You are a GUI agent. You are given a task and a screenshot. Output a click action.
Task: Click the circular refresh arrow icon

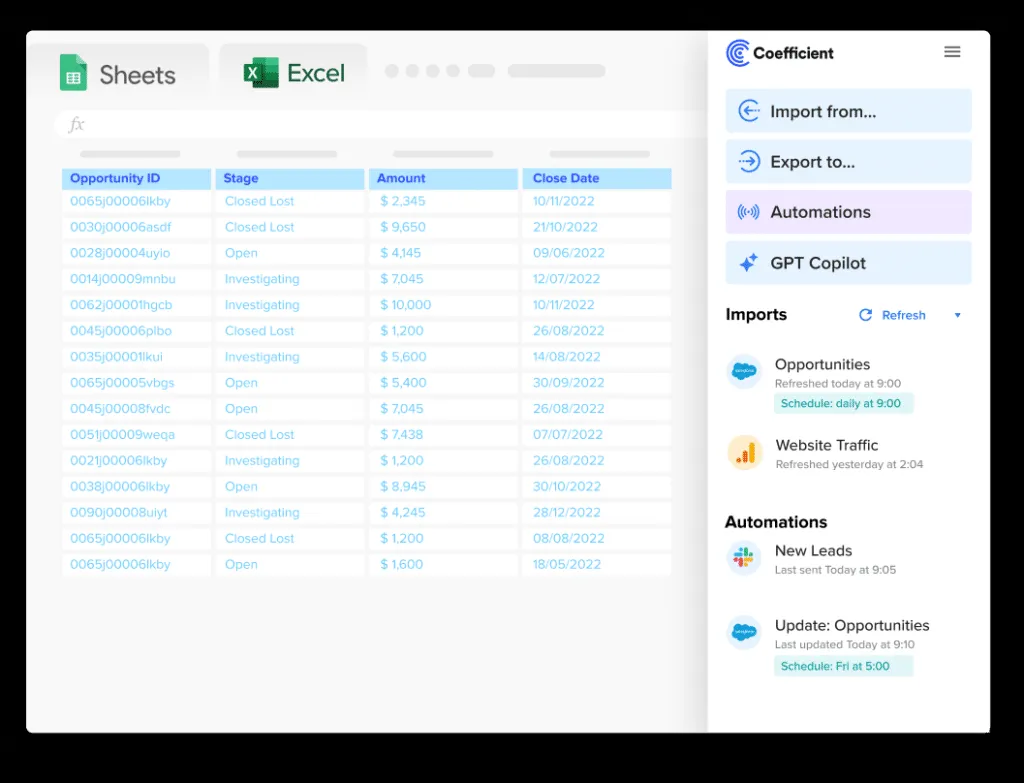click(866, 315)
